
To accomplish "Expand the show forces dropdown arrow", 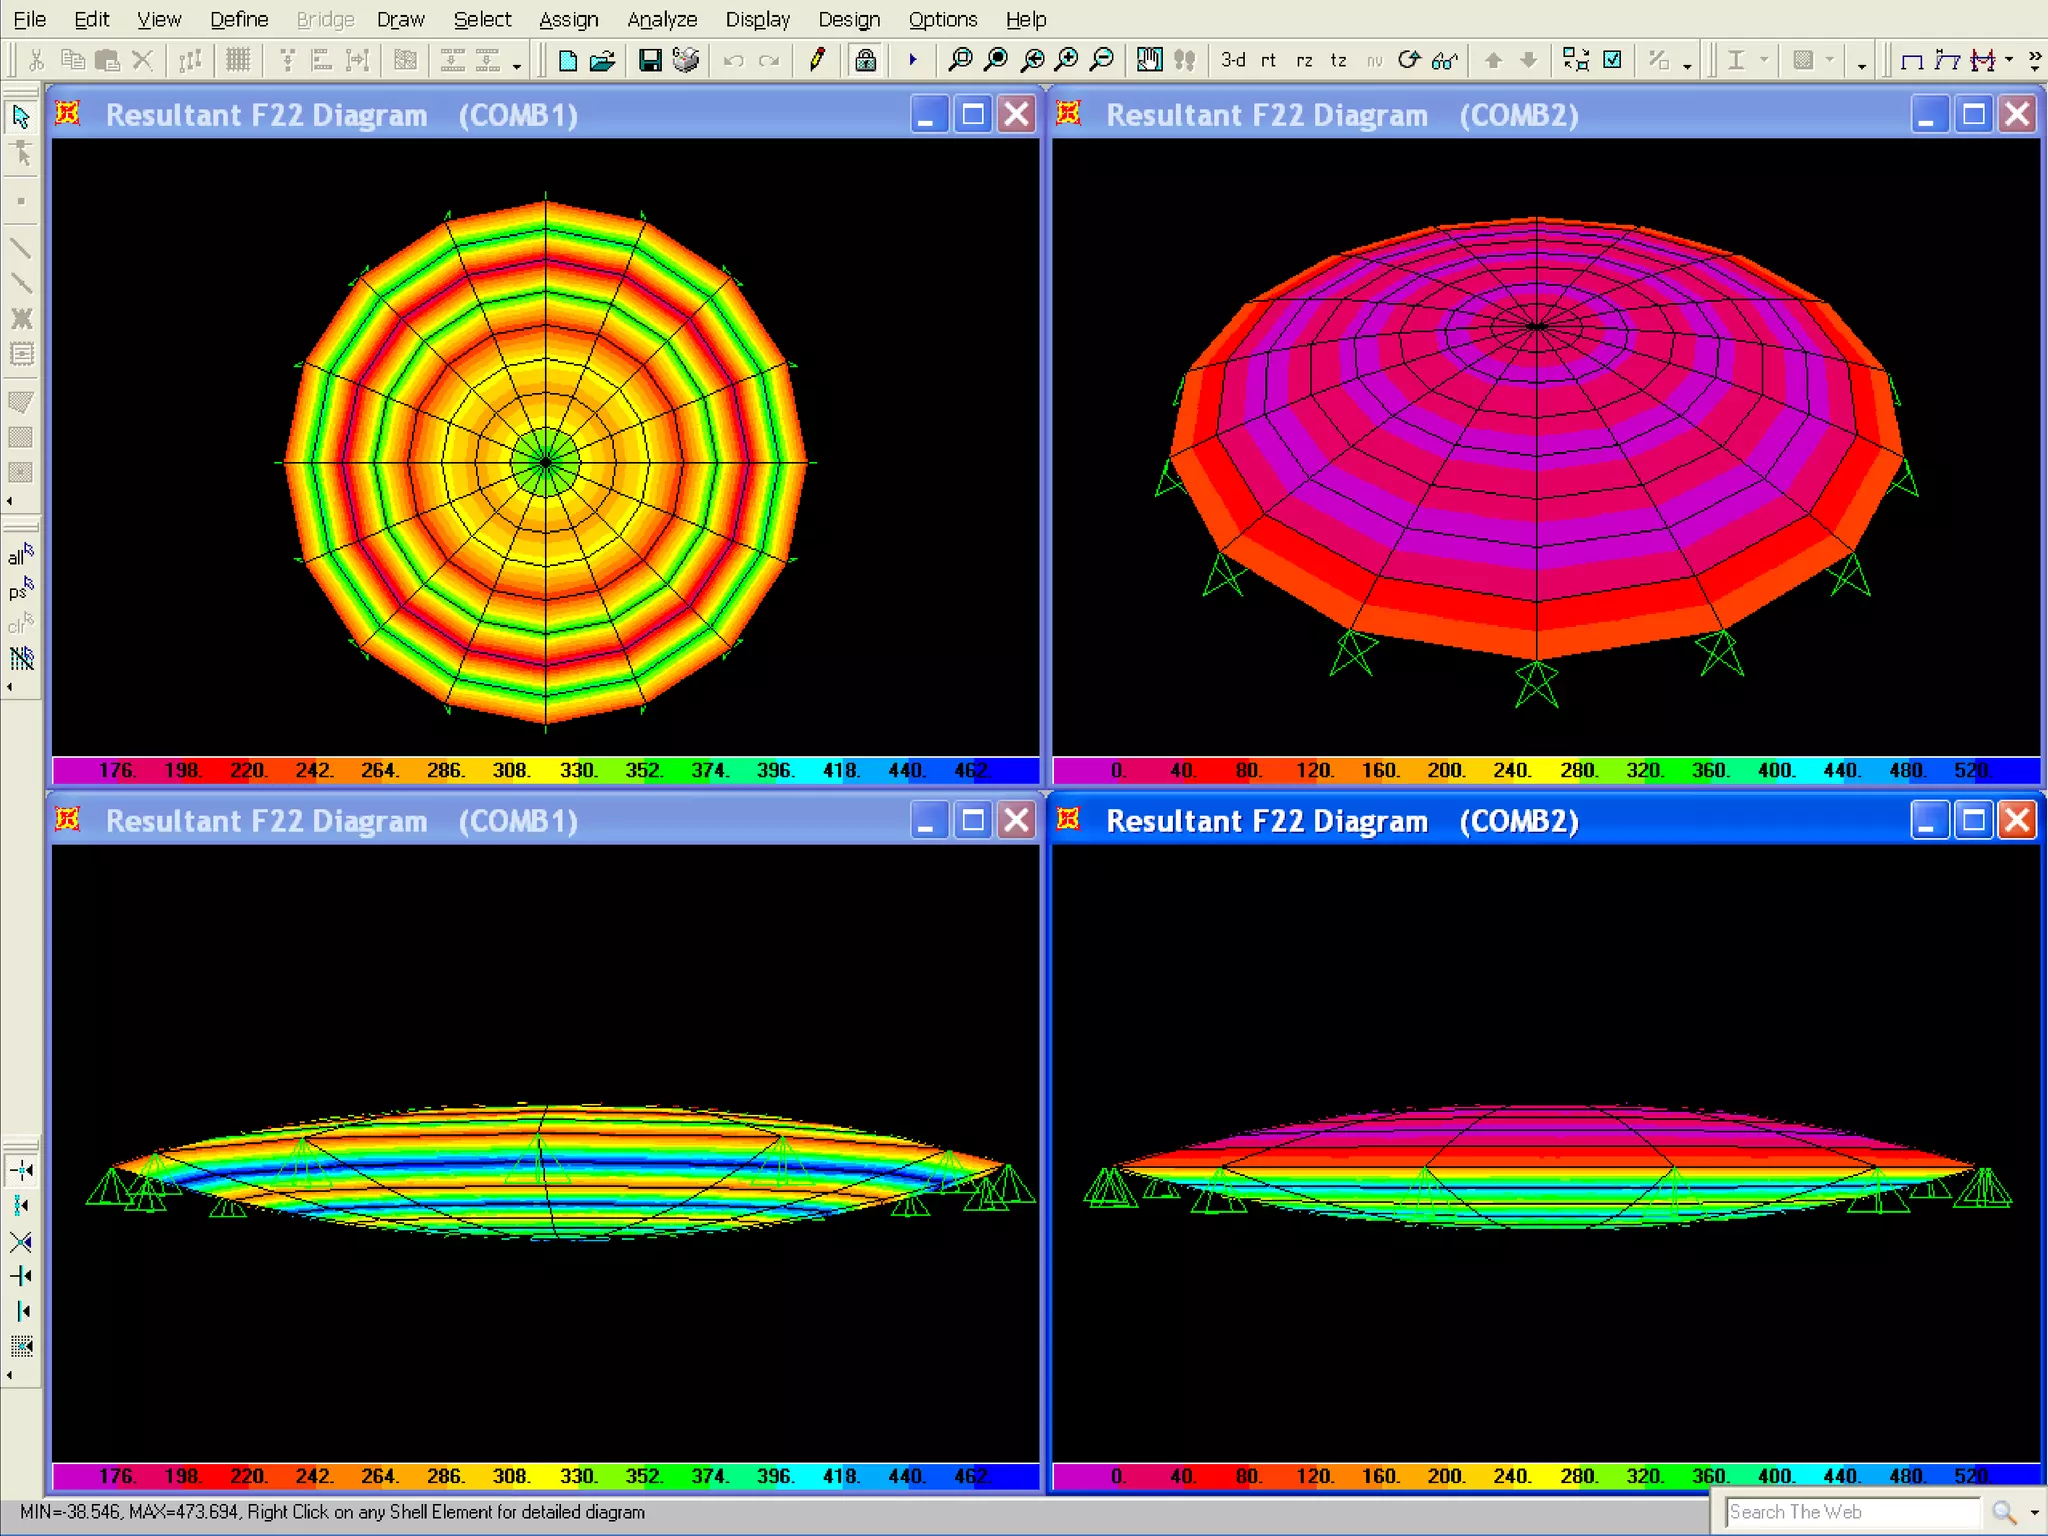I will 2009,60.
